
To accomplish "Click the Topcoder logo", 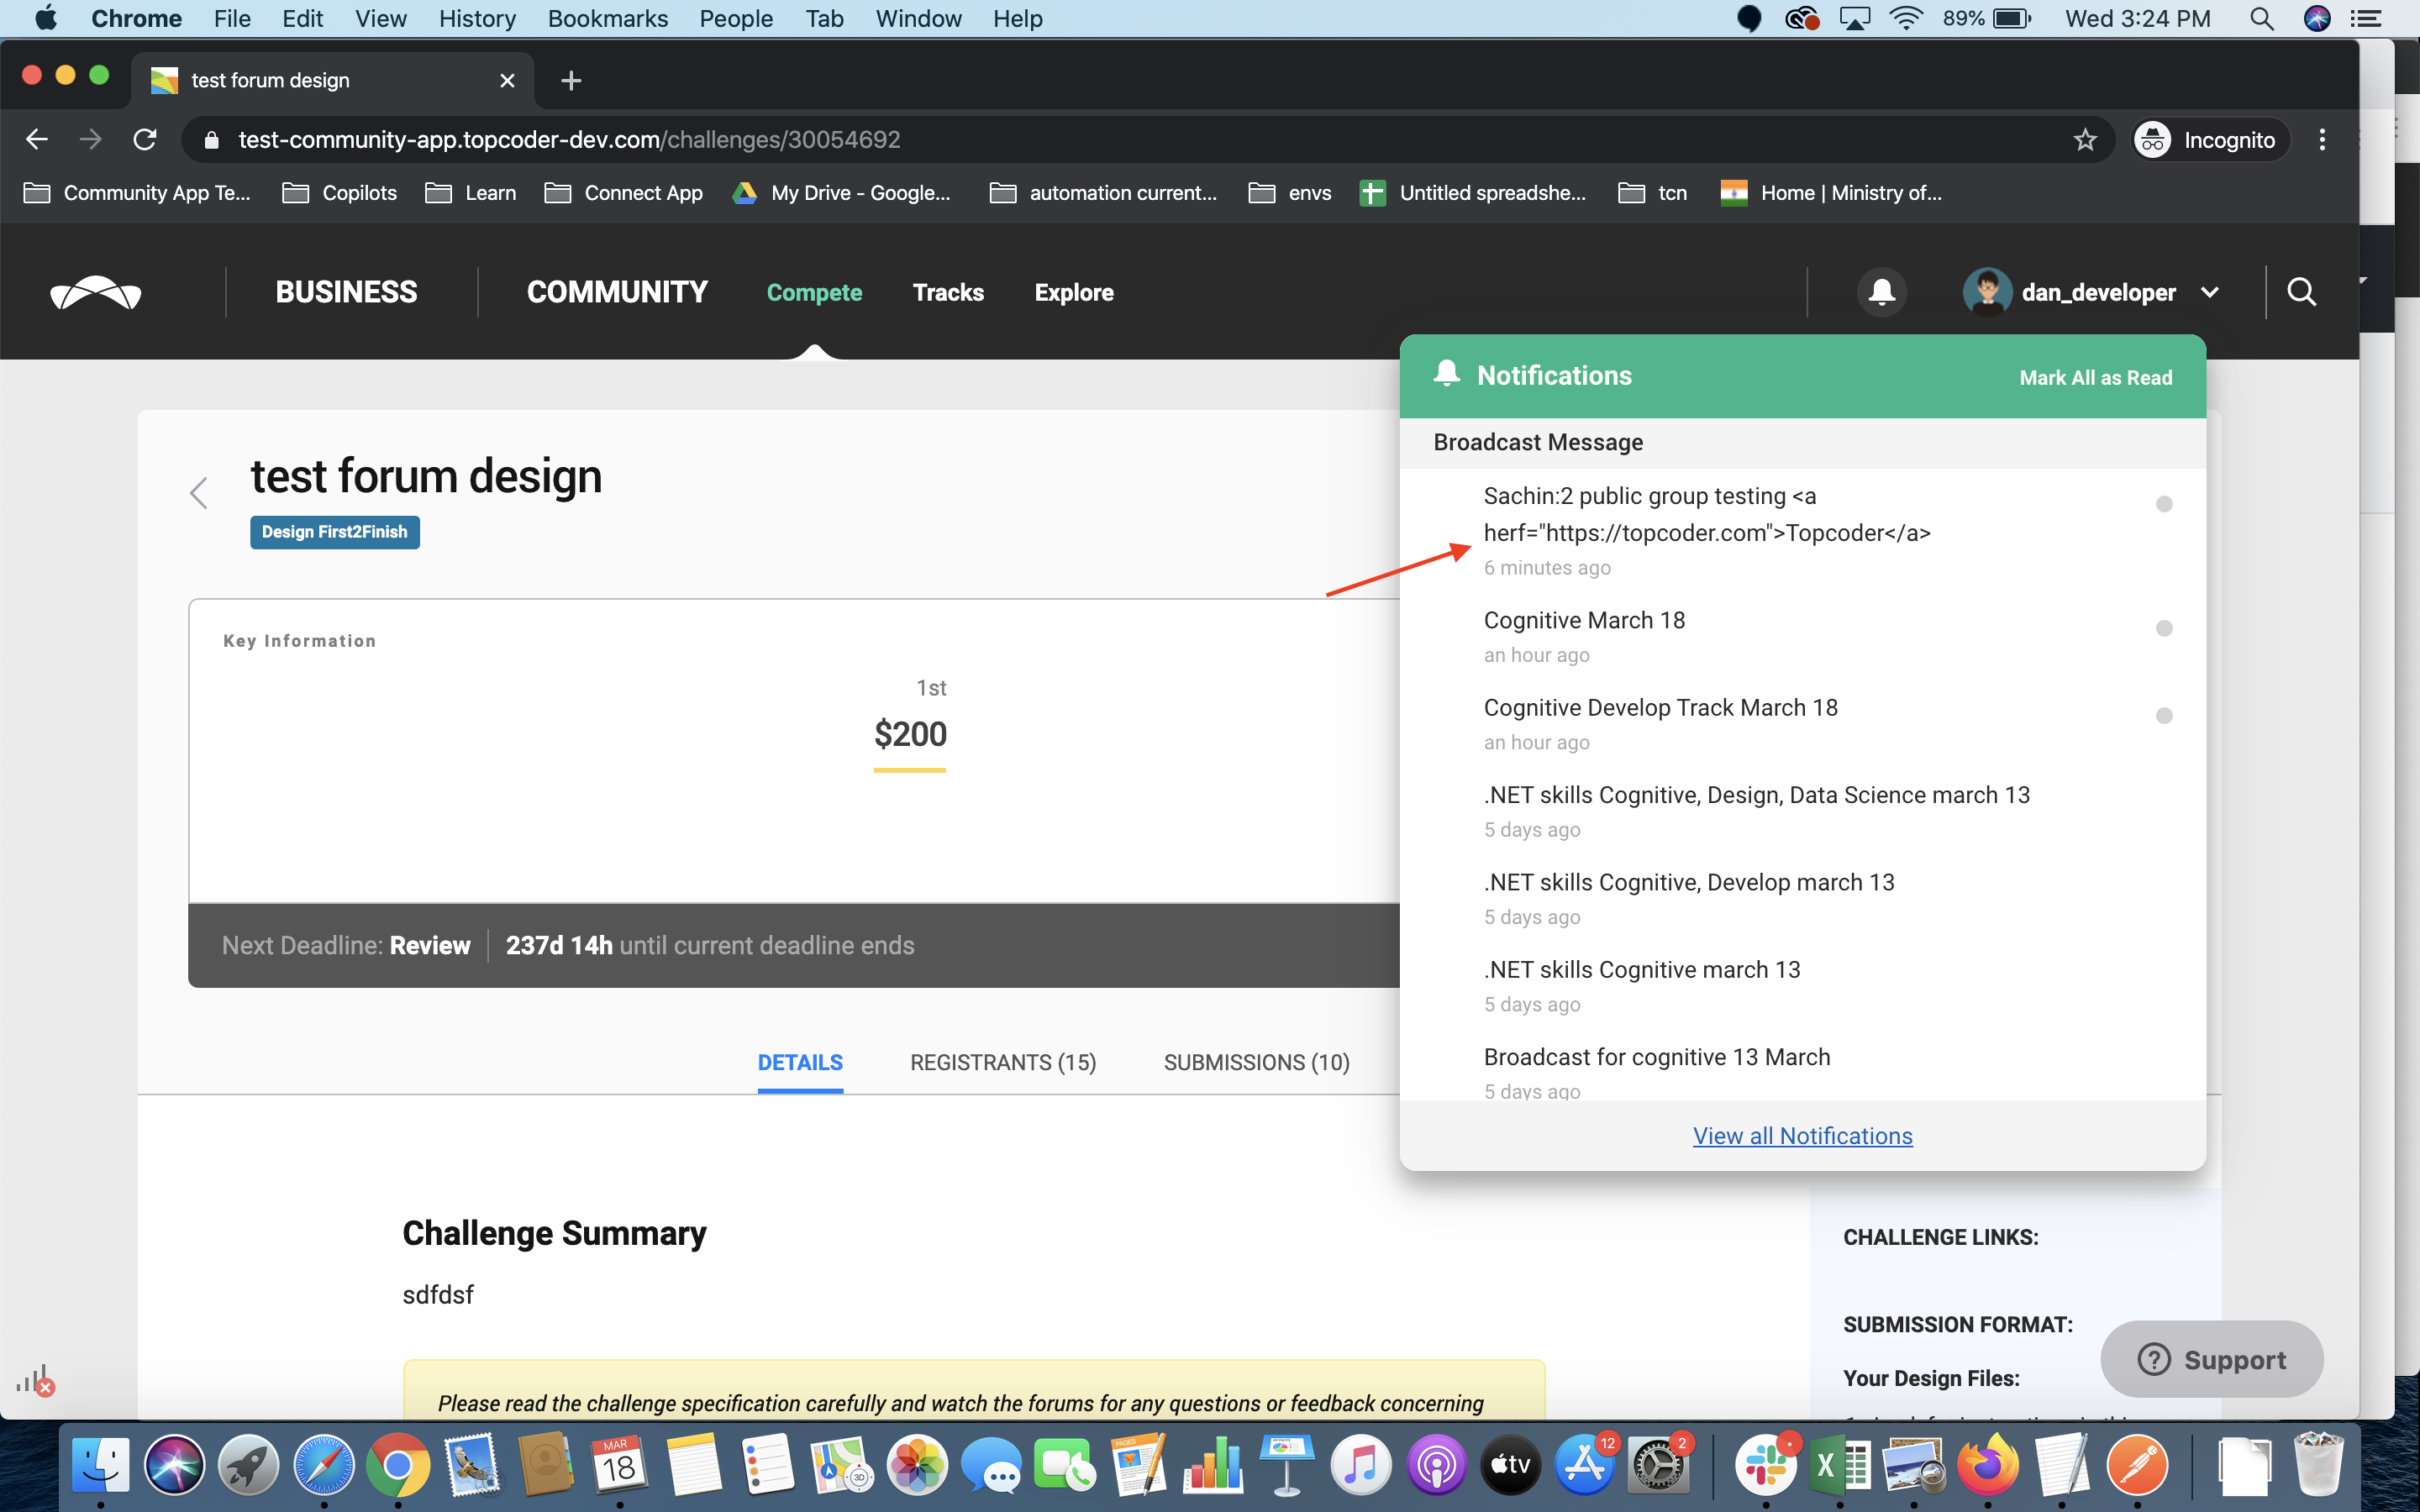I will click(96, 292).
